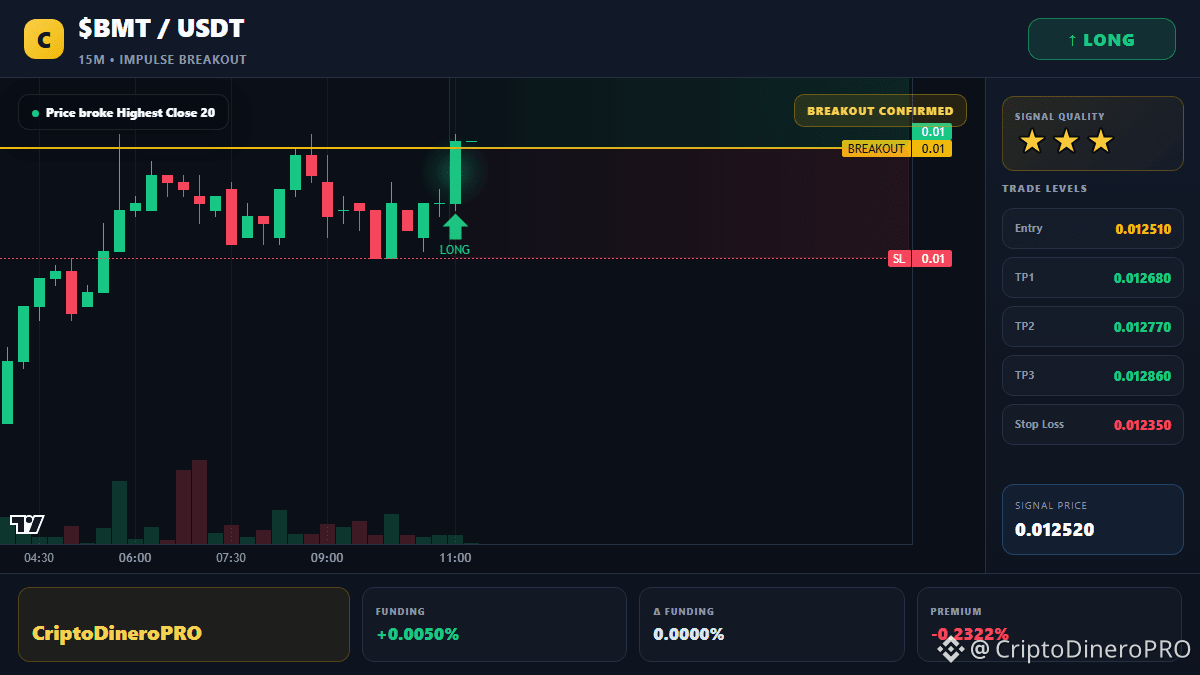Click the BREAKOUT CONFIRMED badge
Viewport: 1200px width, 675px height.
click(x=880, y=111)
